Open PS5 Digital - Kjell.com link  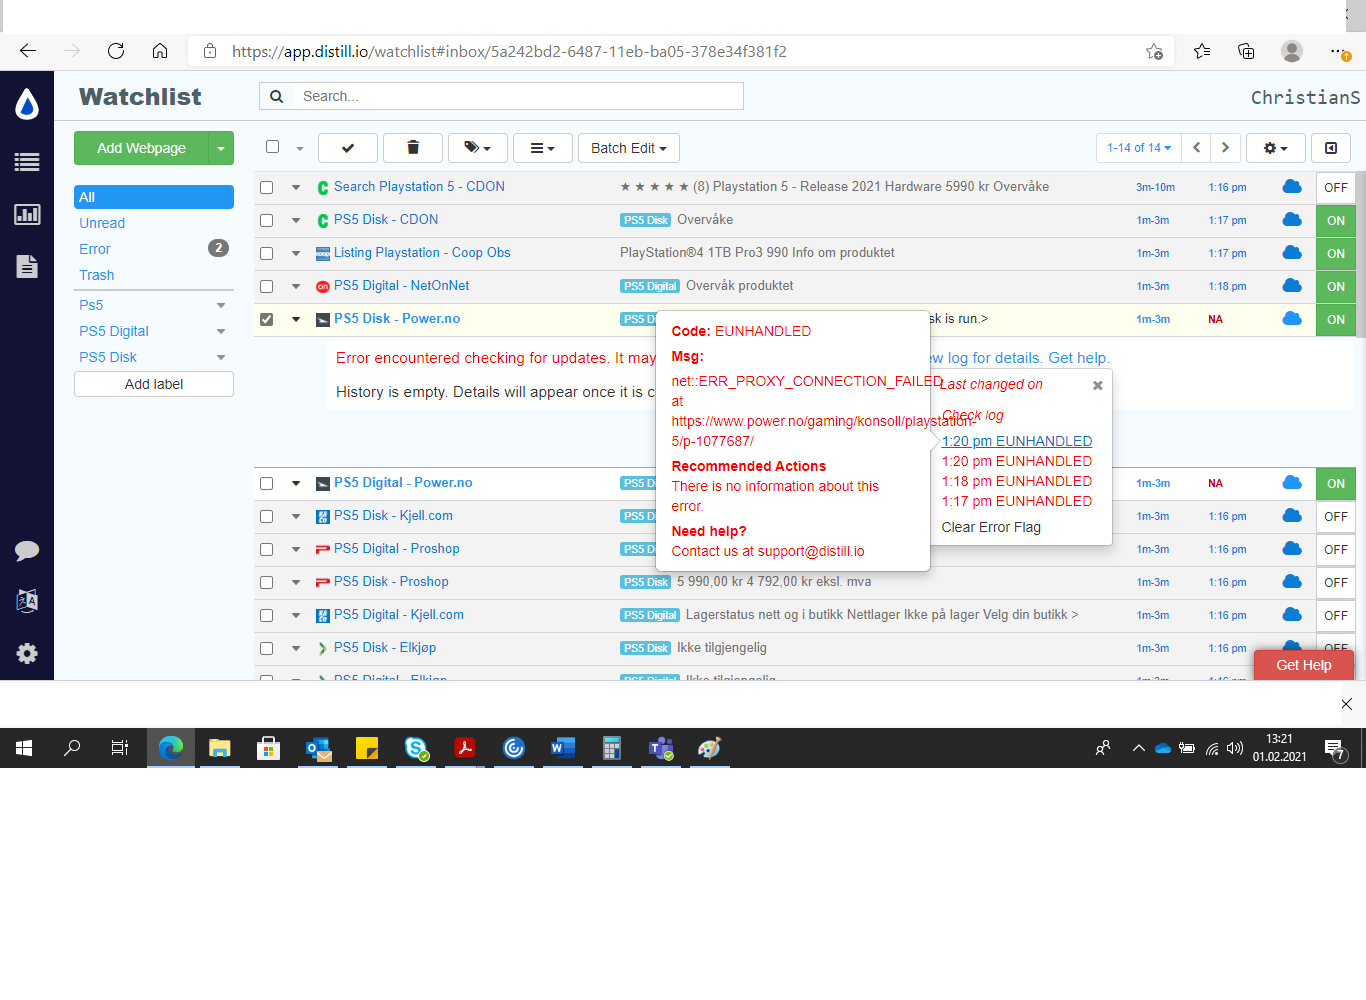[x=399, y=615]
